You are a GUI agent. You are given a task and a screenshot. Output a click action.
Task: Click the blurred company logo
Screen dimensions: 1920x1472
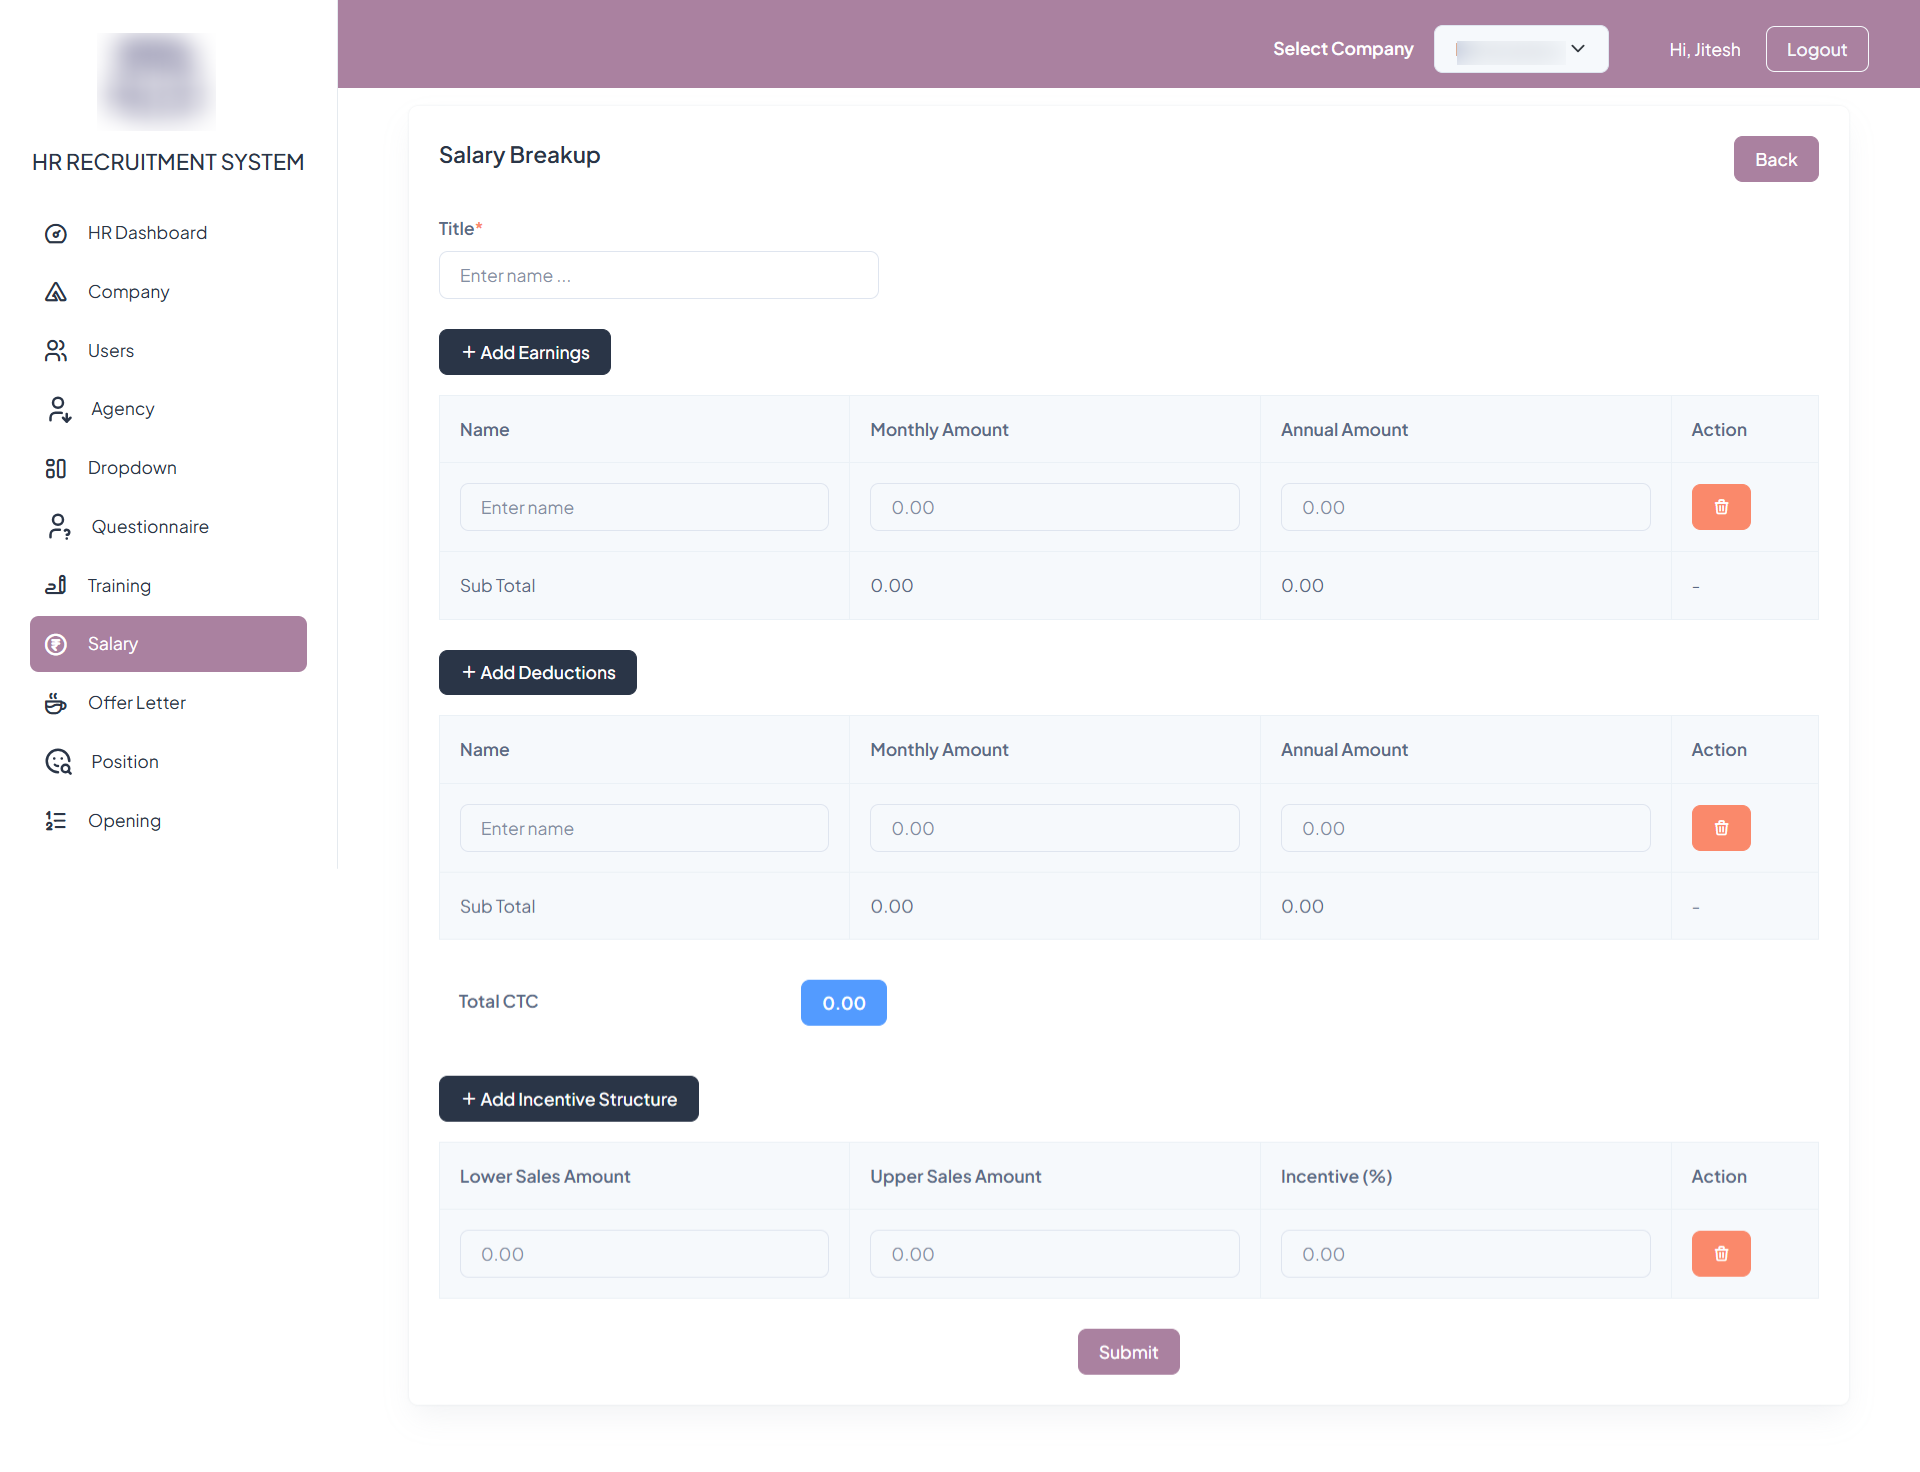[x=156, y=80]
